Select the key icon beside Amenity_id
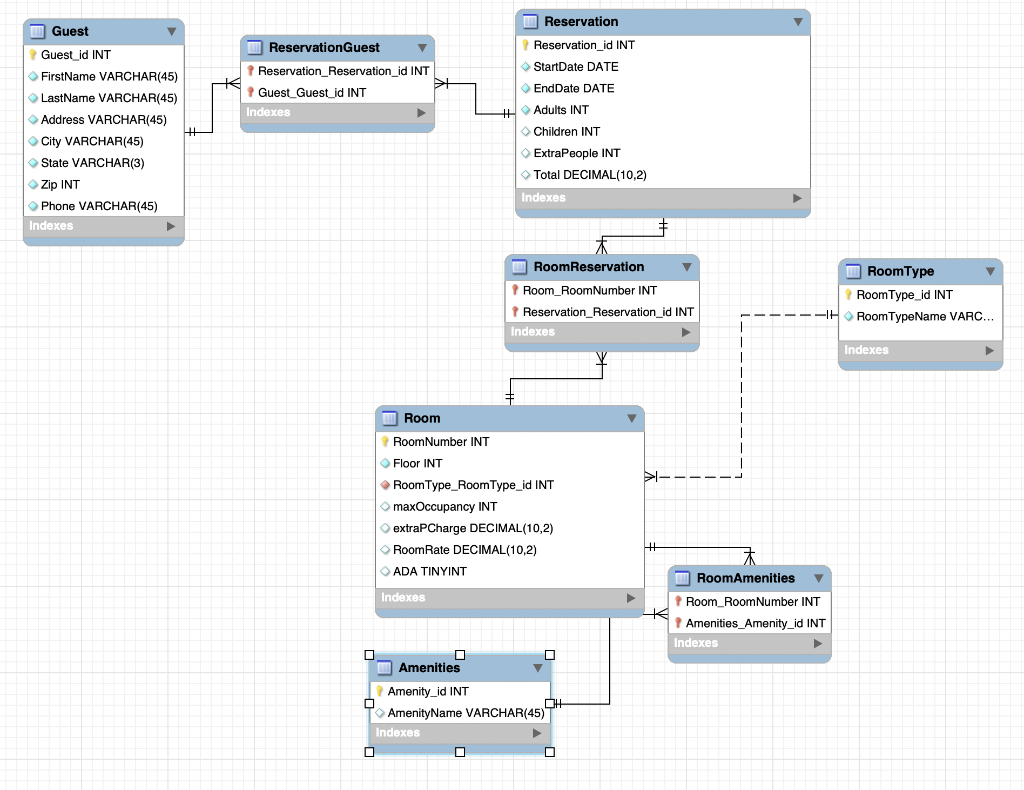This screenshot has width=1024, height=790. coord(380,691)
